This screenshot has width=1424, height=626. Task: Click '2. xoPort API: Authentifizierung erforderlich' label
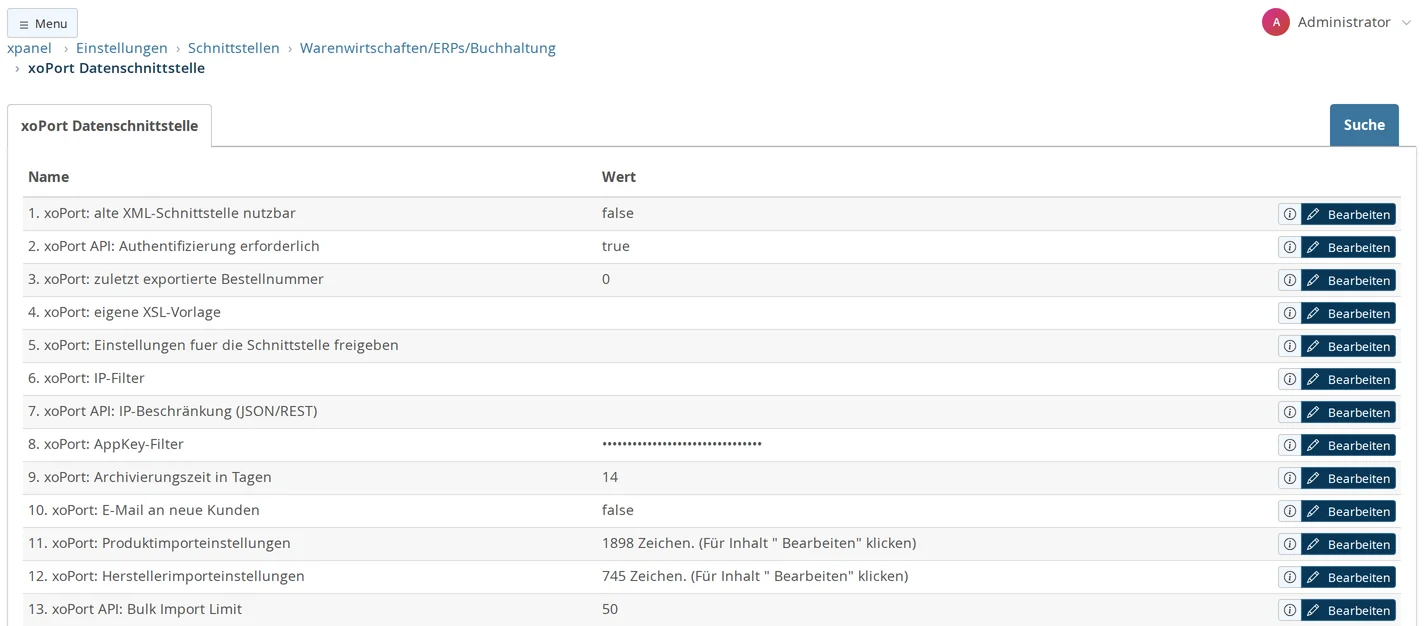click(x=174, y=246)
